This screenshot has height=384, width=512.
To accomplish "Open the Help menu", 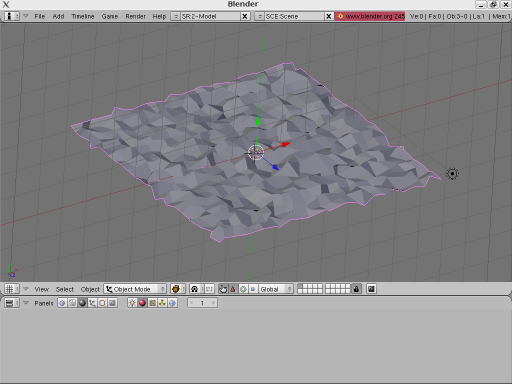I will [x=159, y=16].
